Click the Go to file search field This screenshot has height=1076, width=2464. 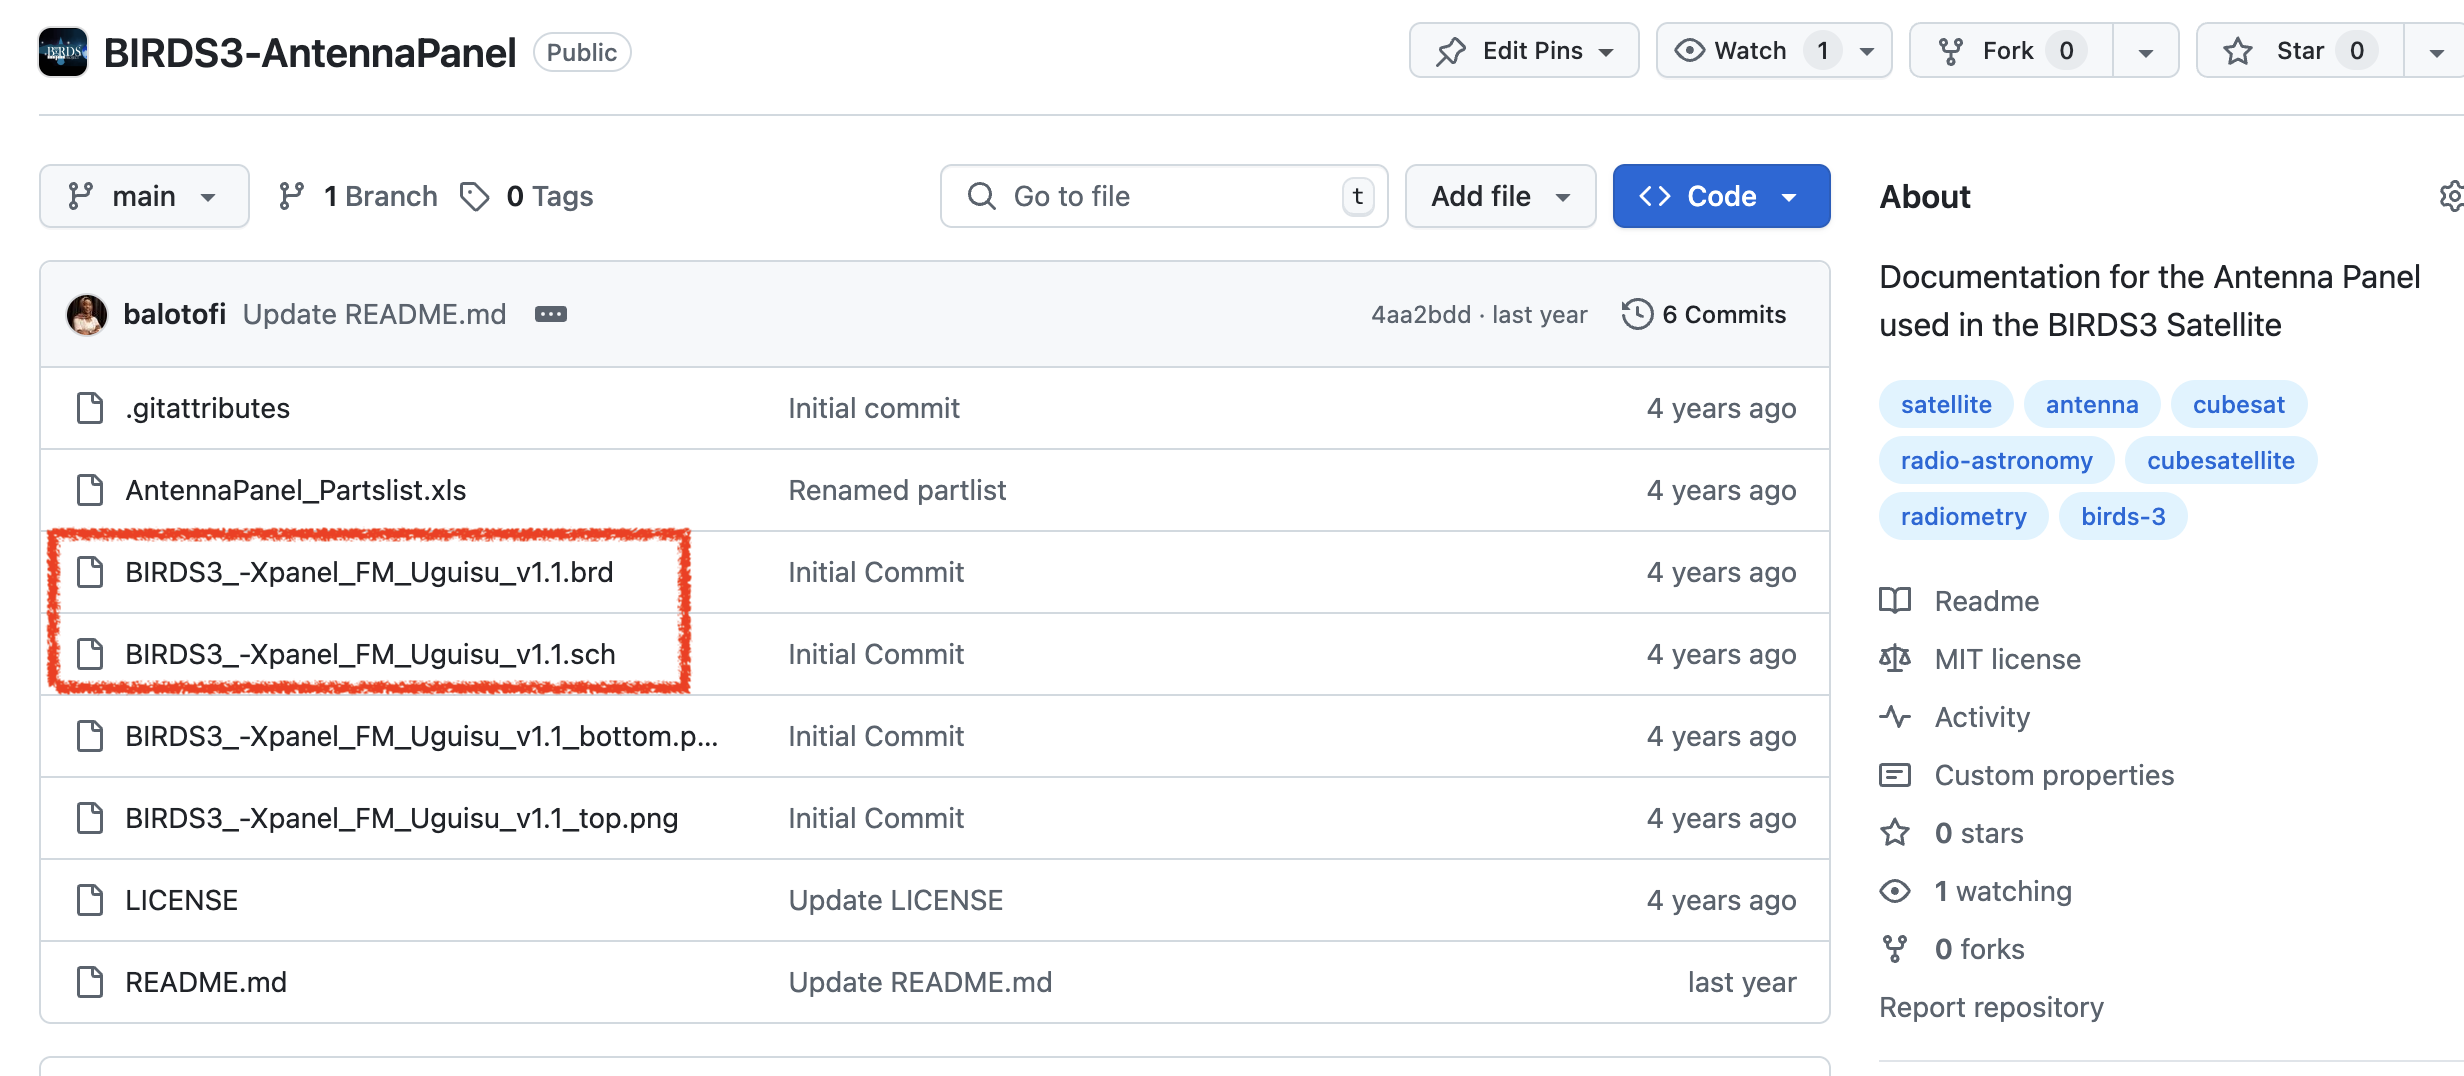(x=1164, y=196)
